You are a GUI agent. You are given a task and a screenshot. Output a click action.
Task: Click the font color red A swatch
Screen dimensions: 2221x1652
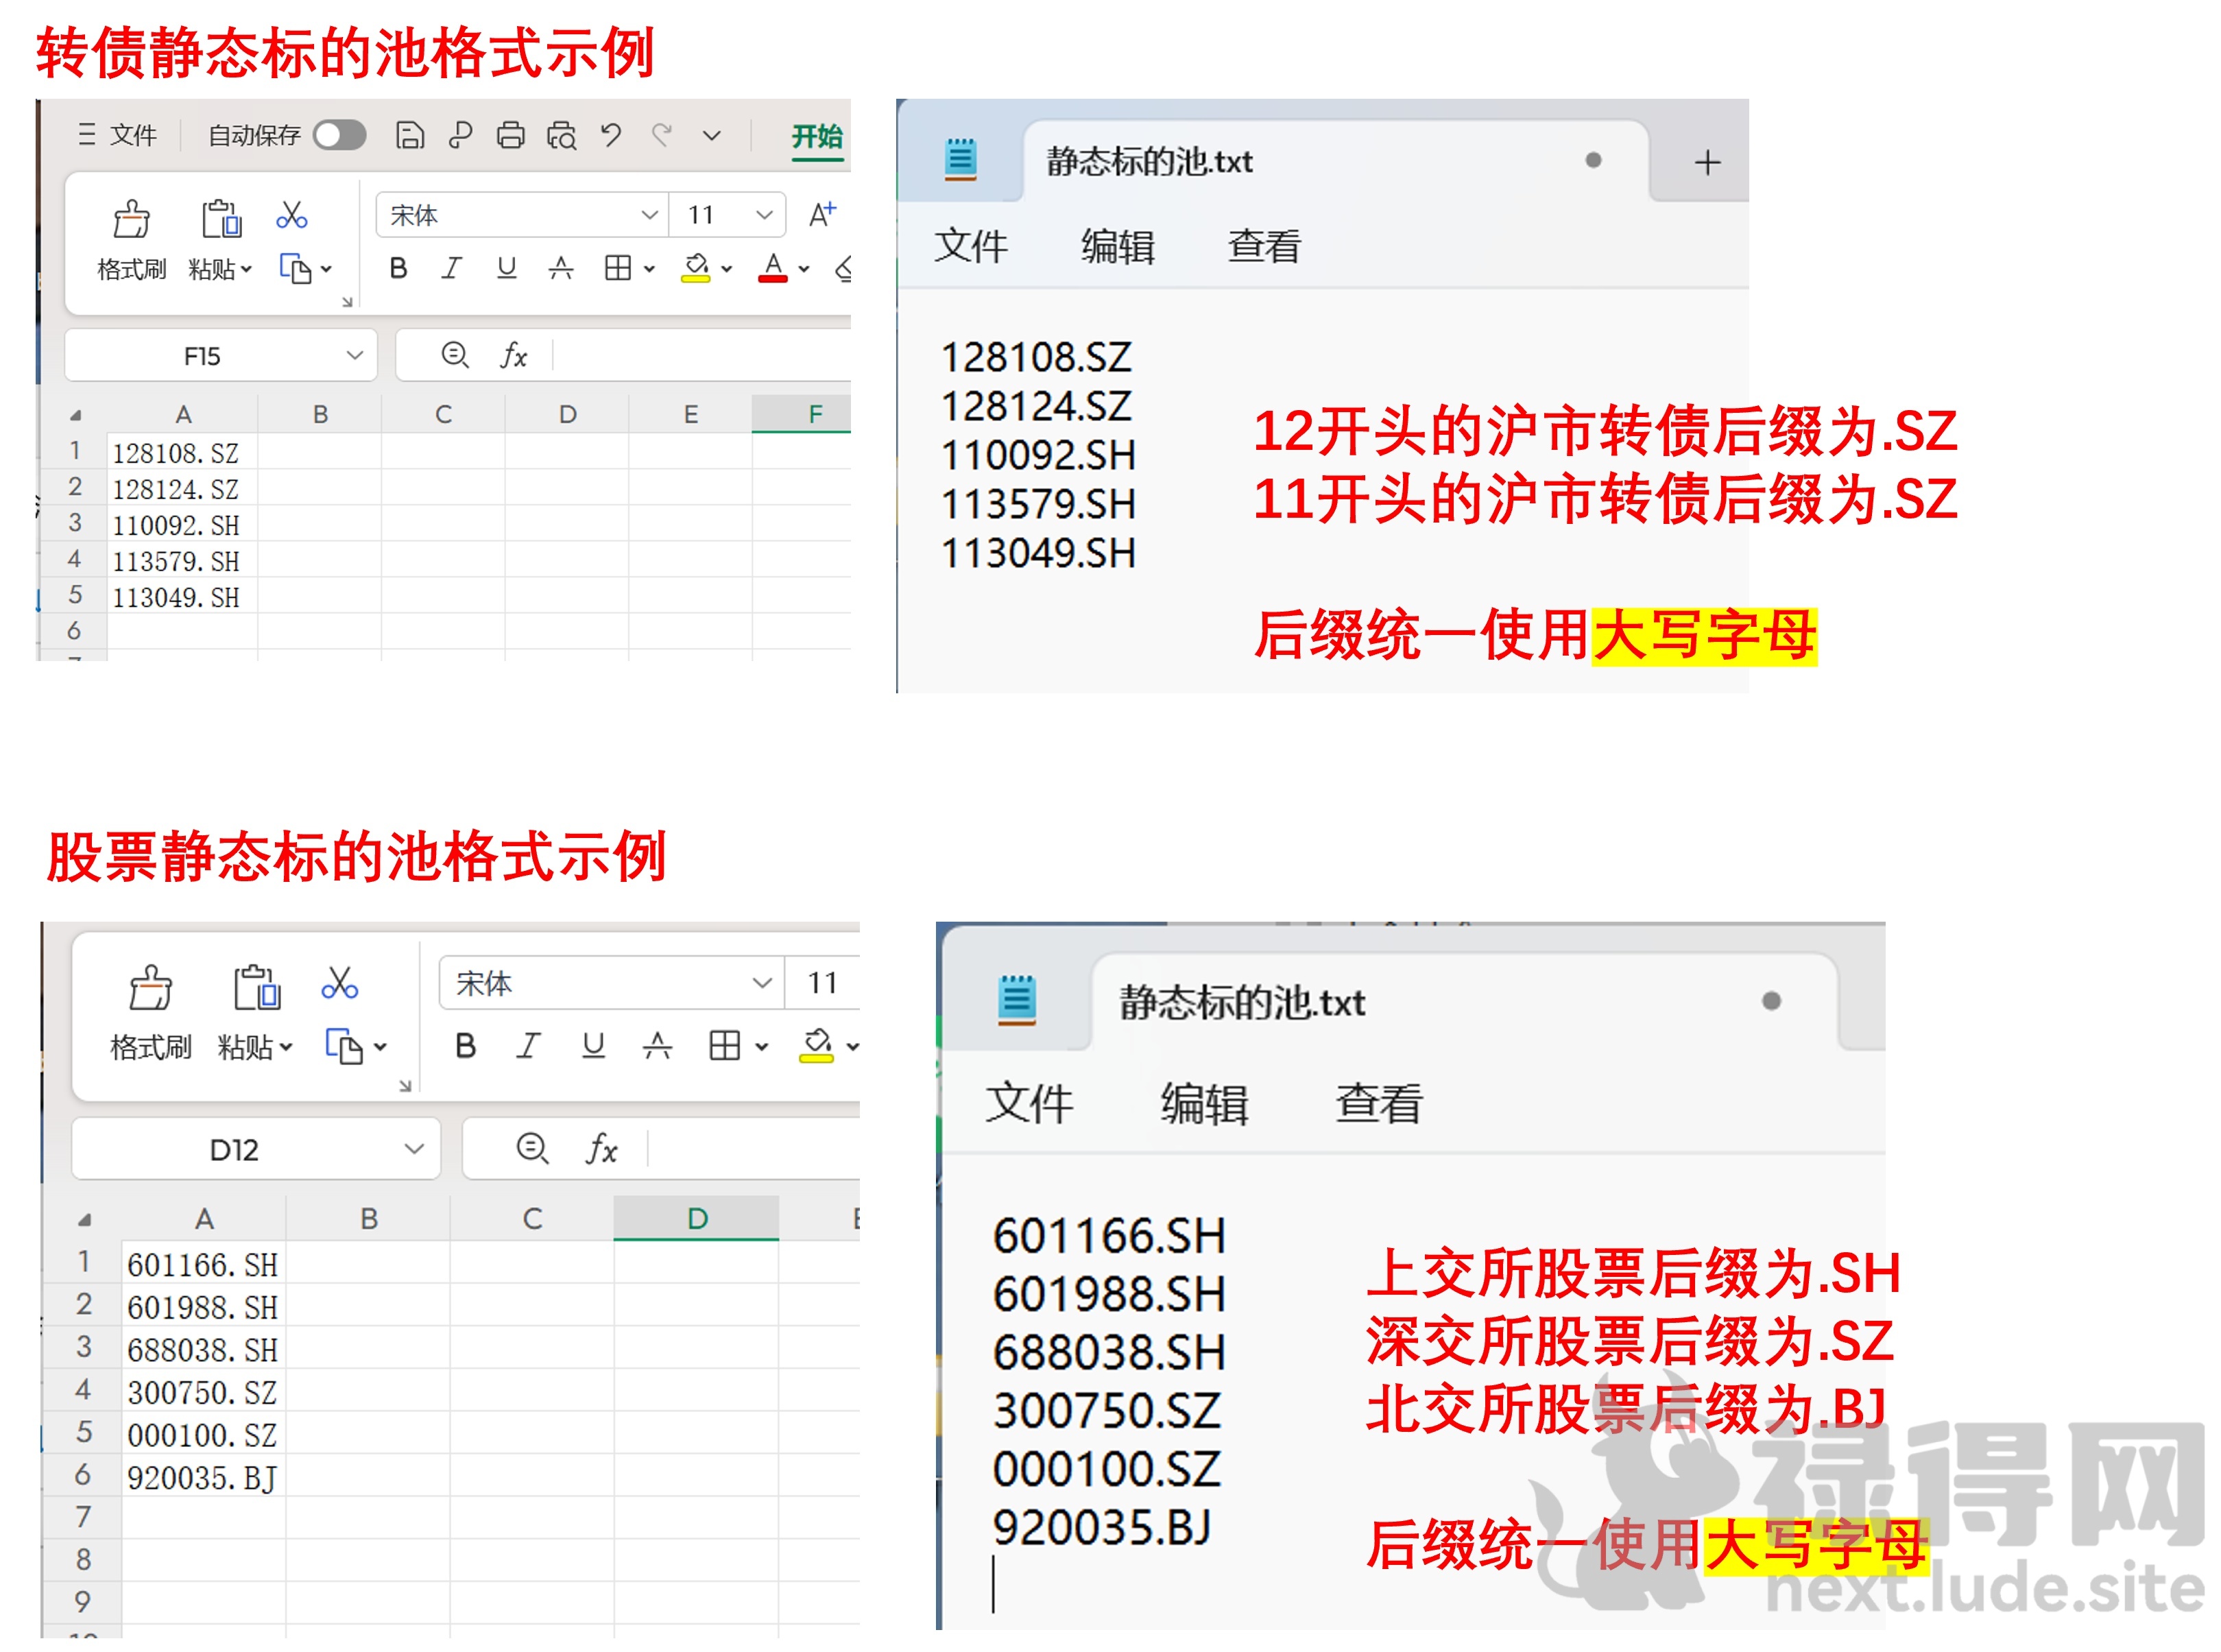tap(773, 268)
